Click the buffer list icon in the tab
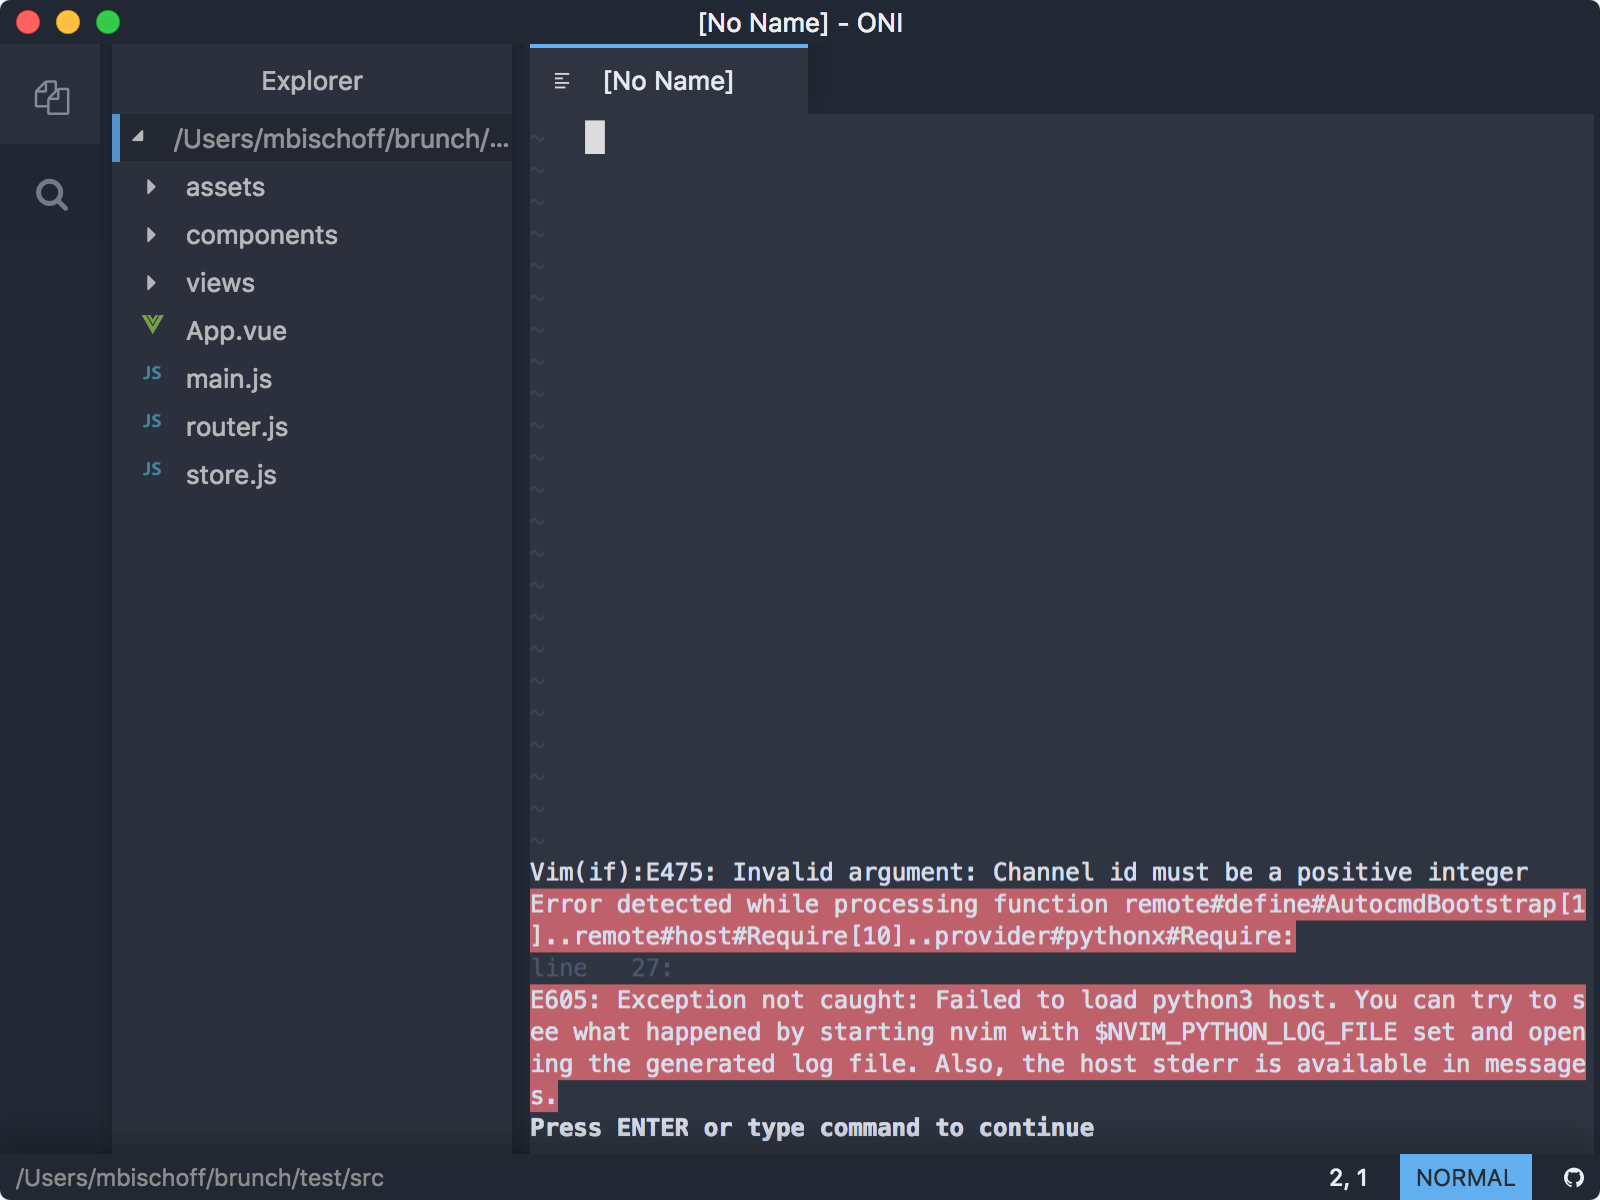 (x=562, y=81)
